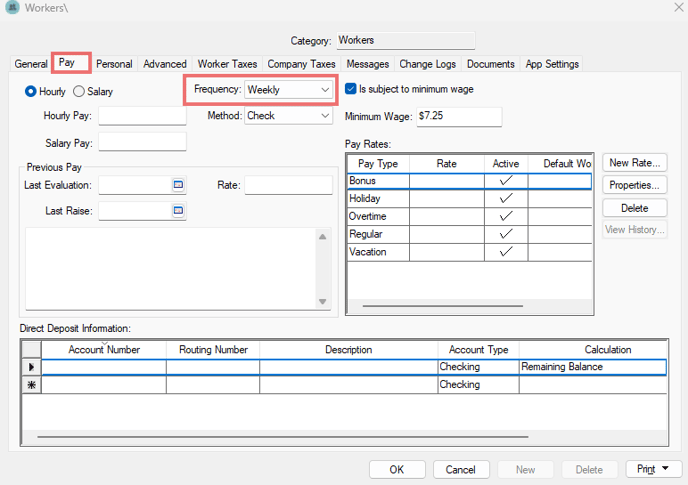The width and height of the screenshot is (688, 485).
Task: Click the Pay Rates horizontal scrollbar
Action: (x=442, y=305)
